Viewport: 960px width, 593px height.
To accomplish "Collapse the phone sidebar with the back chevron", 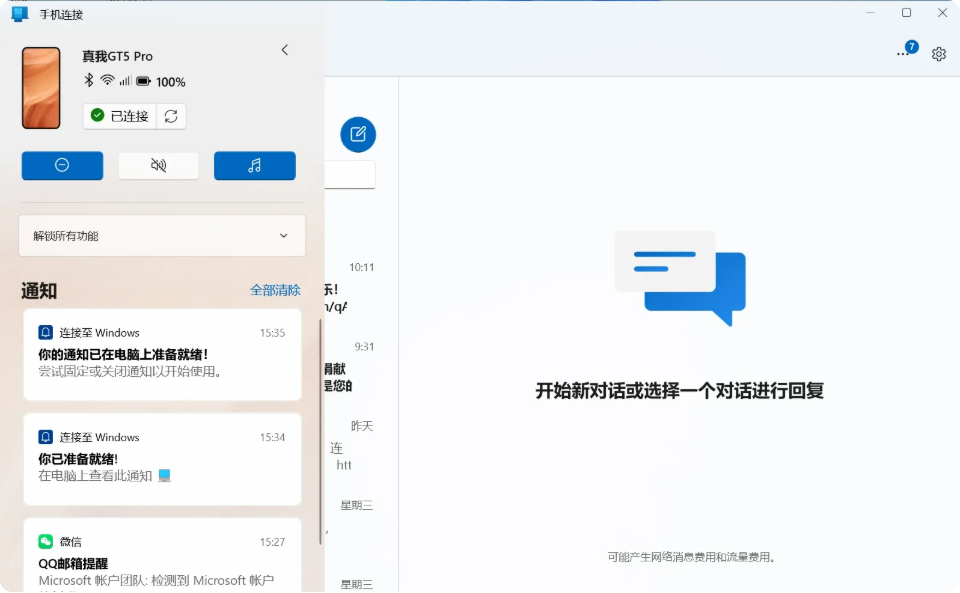I will coord(285,50).
